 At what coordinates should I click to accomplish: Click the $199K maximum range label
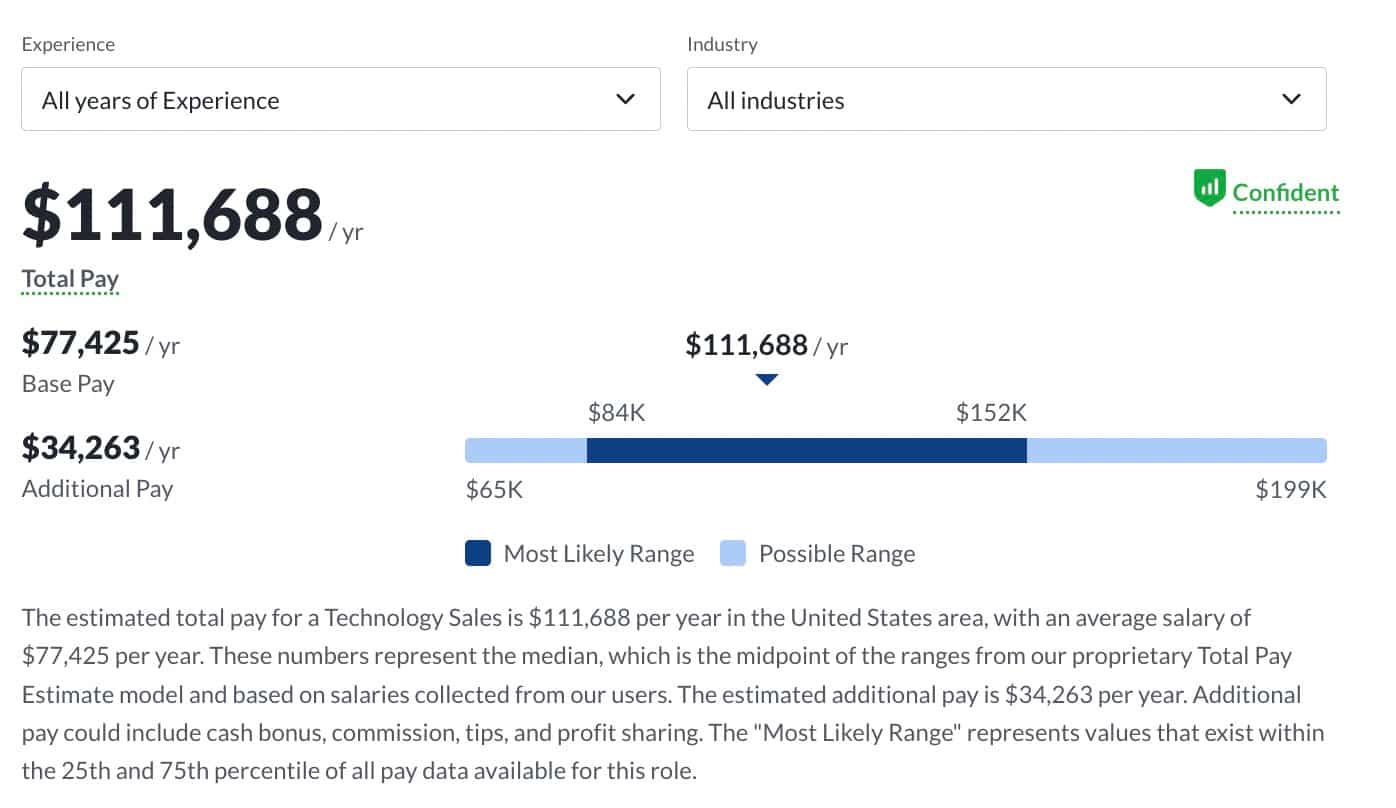point(1291,490)
